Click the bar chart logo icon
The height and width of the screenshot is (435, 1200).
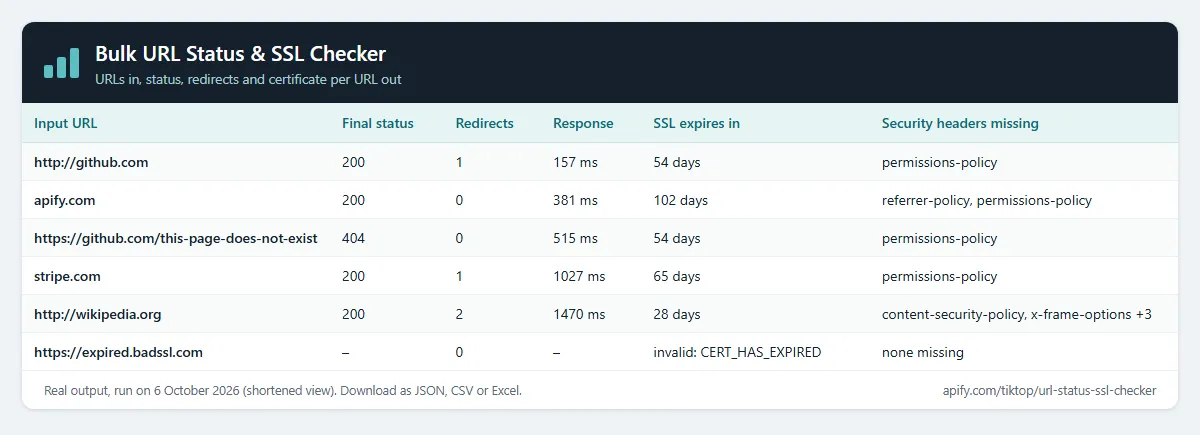coord(61,62)
